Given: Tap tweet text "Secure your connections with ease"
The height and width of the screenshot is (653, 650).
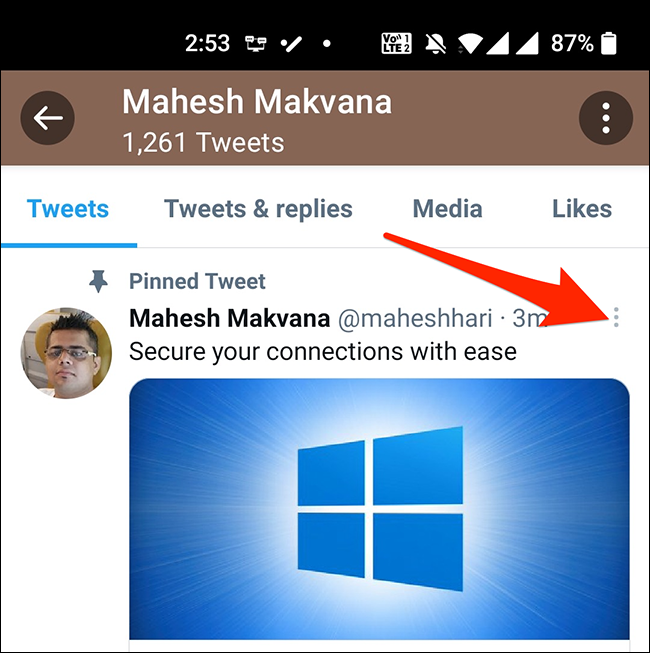Looking at the screenshot, I should coord(323,352).
